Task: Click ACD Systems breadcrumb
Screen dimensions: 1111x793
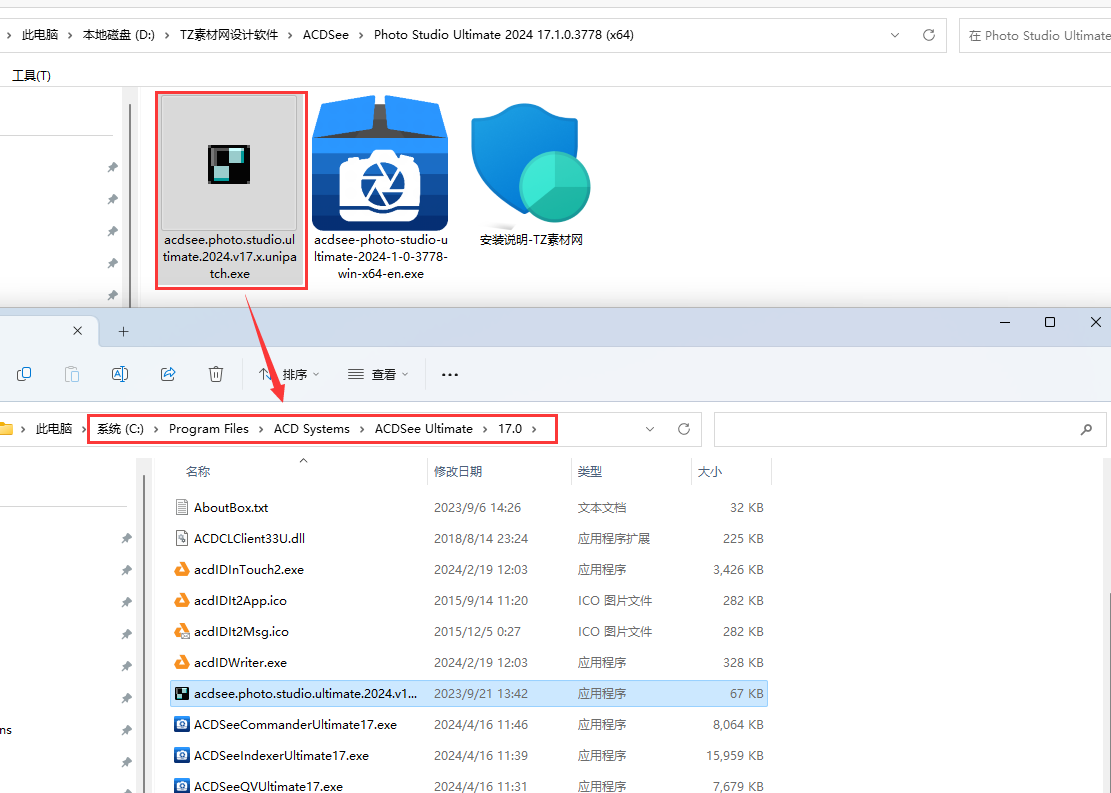Action: tap(312, 429)
